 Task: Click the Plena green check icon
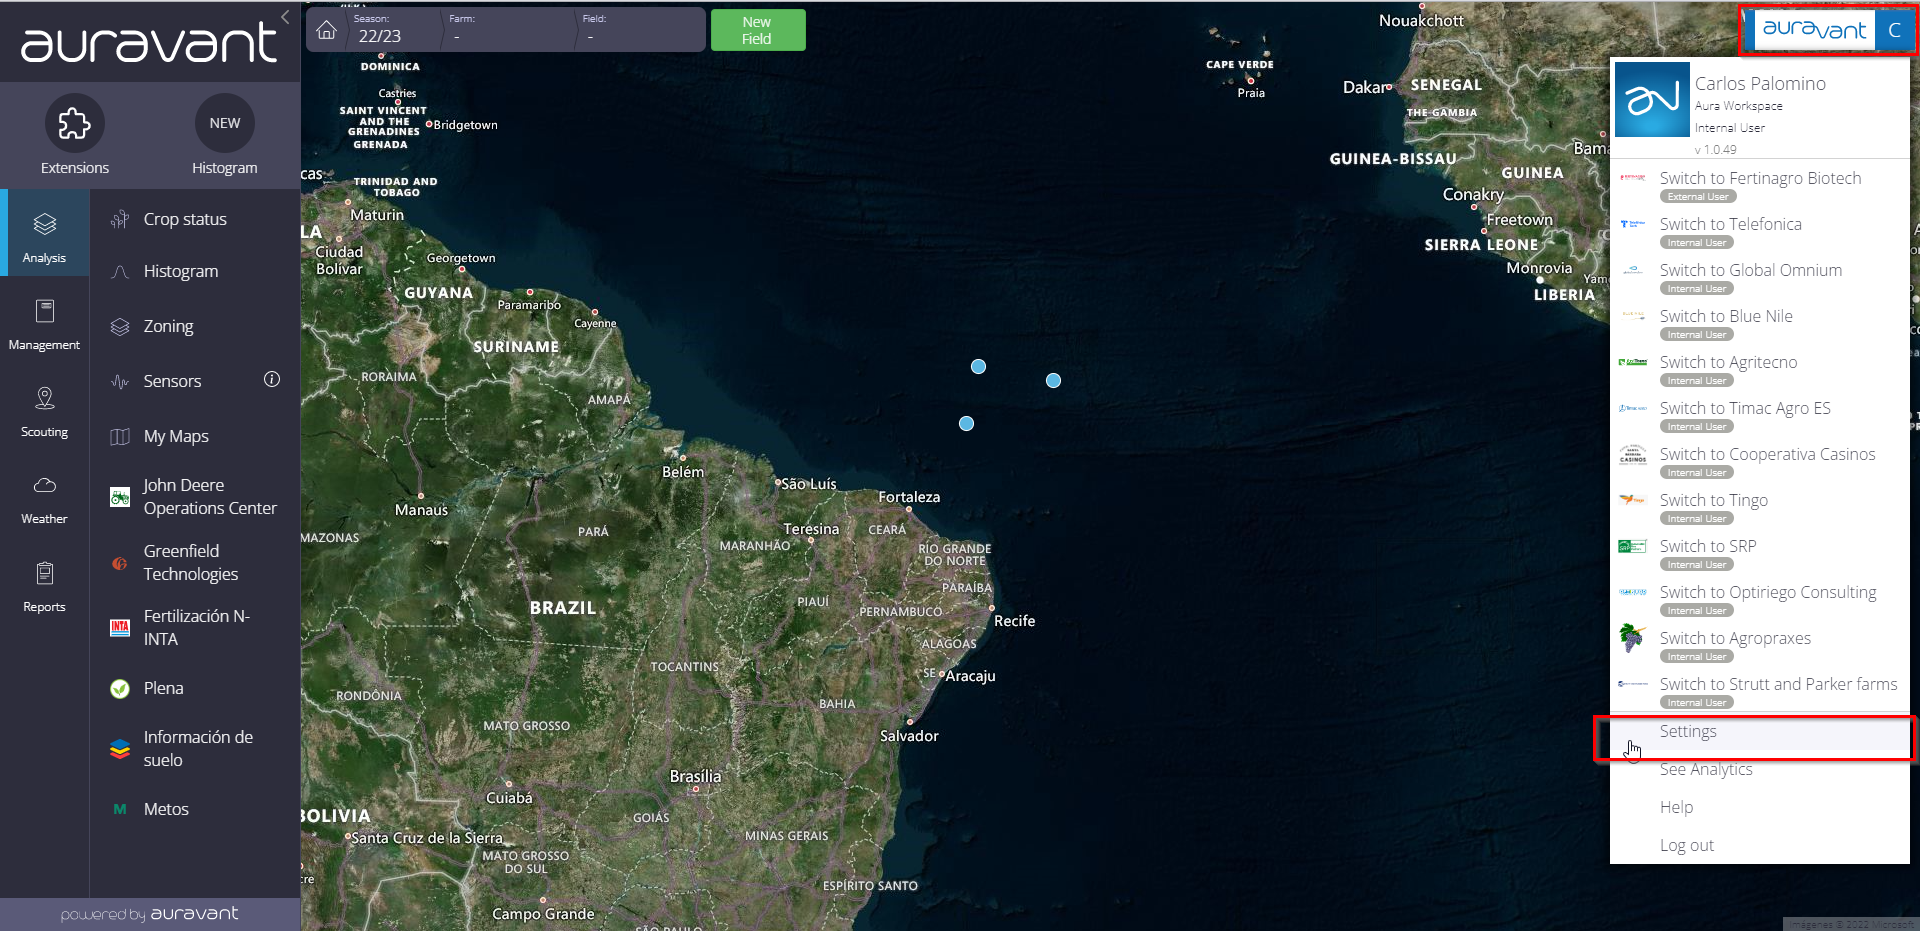coord(120,689)
